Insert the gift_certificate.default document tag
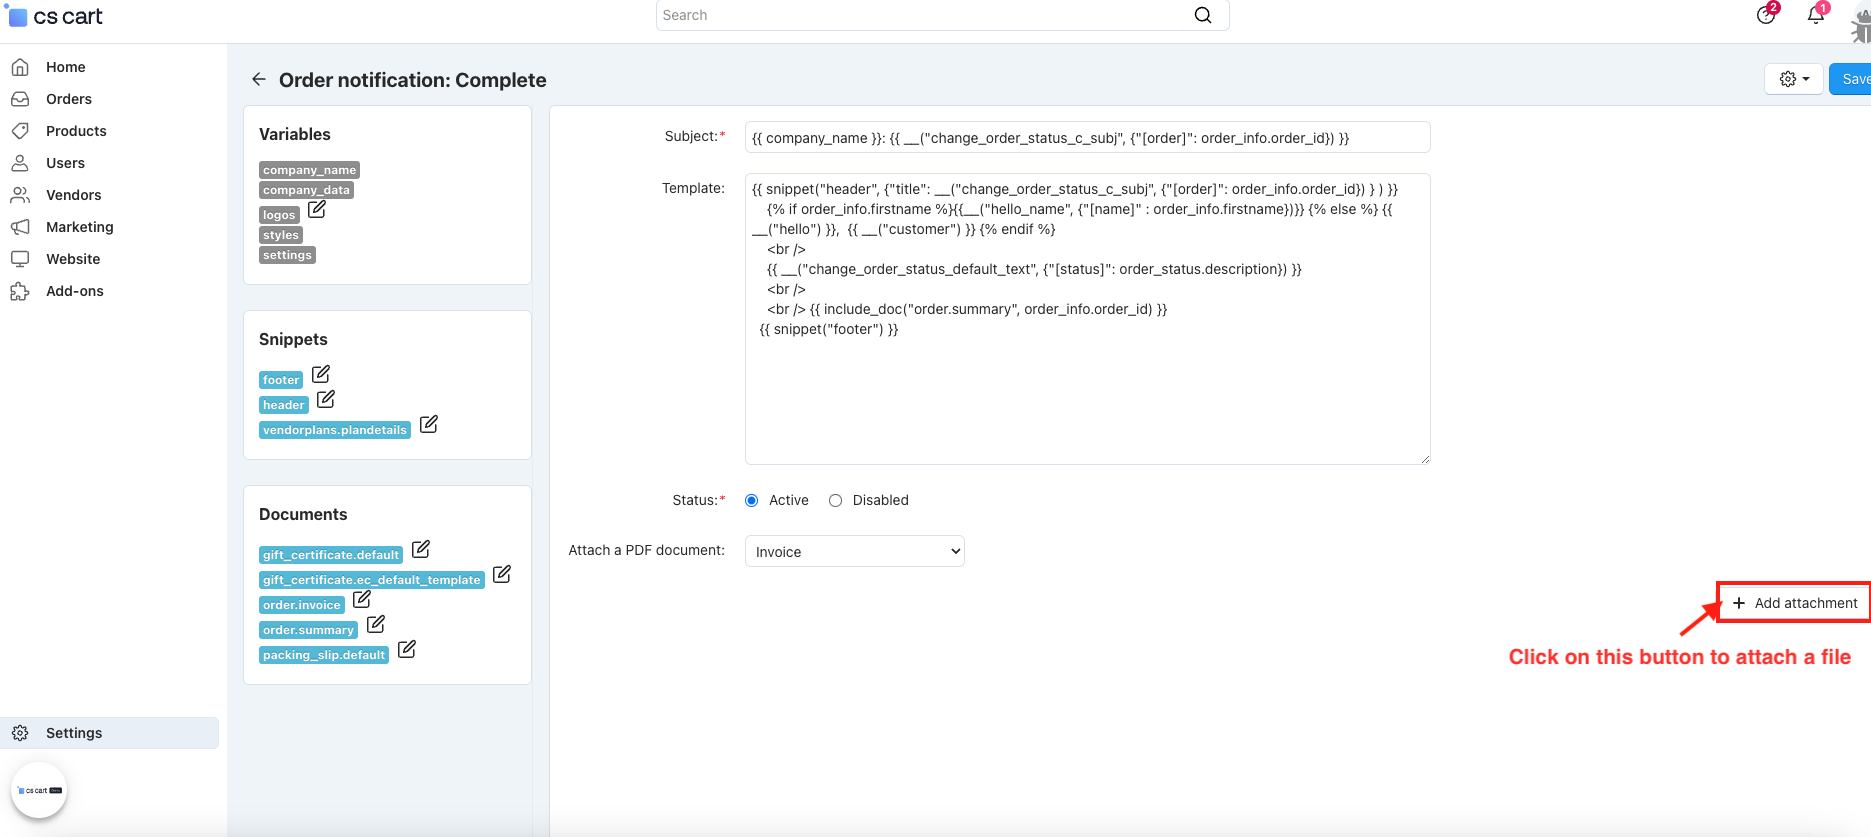The height and width of the screenshot is (837, 1871). click(331, 555)
